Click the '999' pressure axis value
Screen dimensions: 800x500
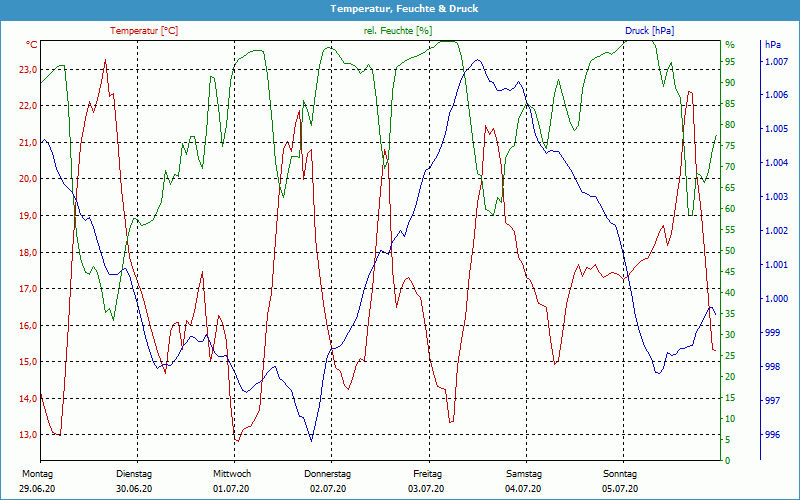tap(773, 333)
